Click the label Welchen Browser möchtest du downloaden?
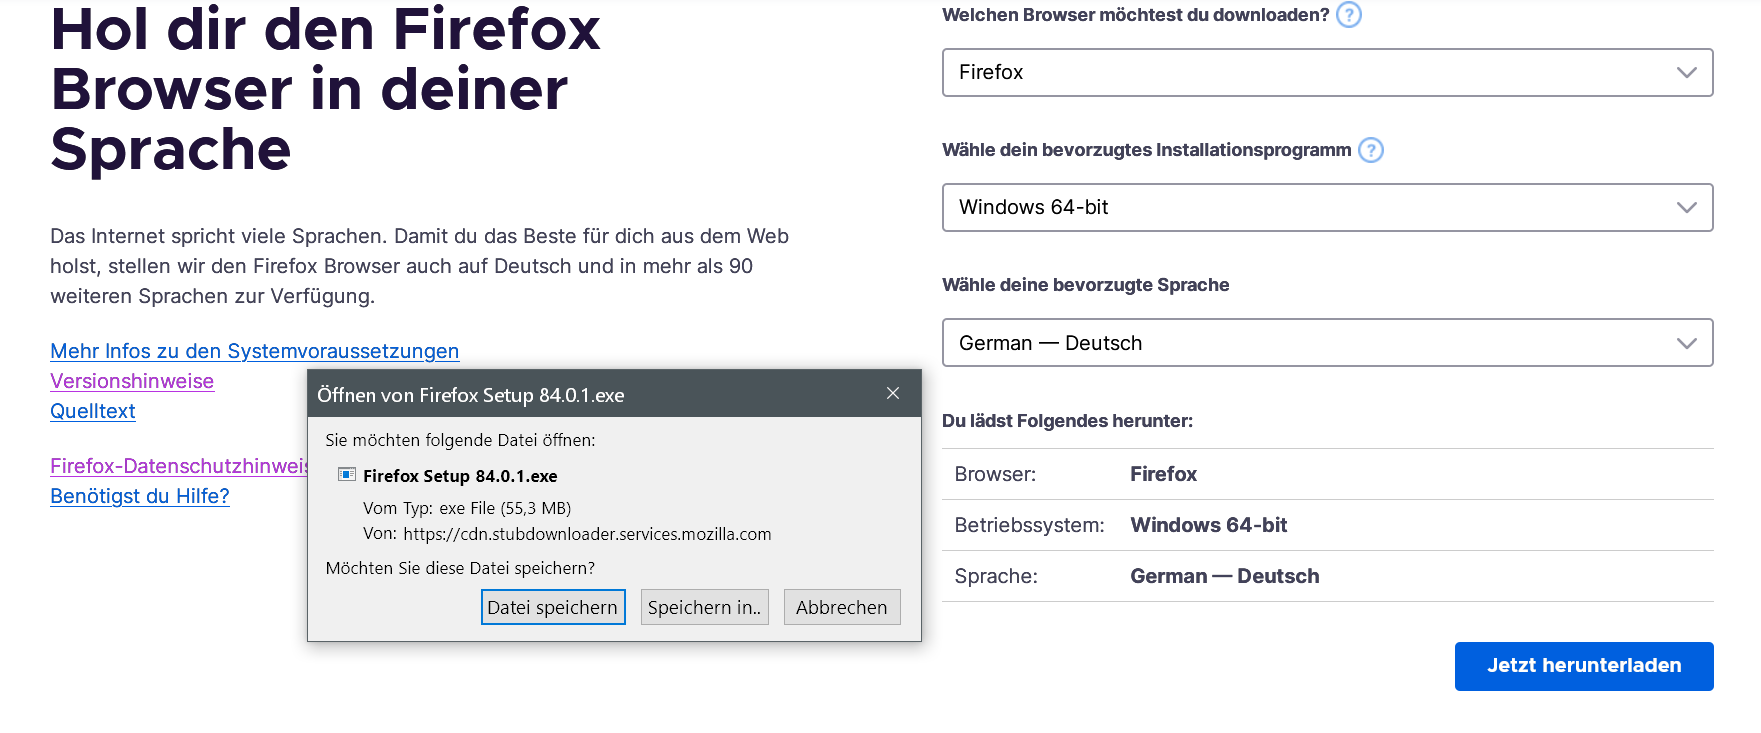The height and width of the screenshot is (733, 1761). [1136, 15]
